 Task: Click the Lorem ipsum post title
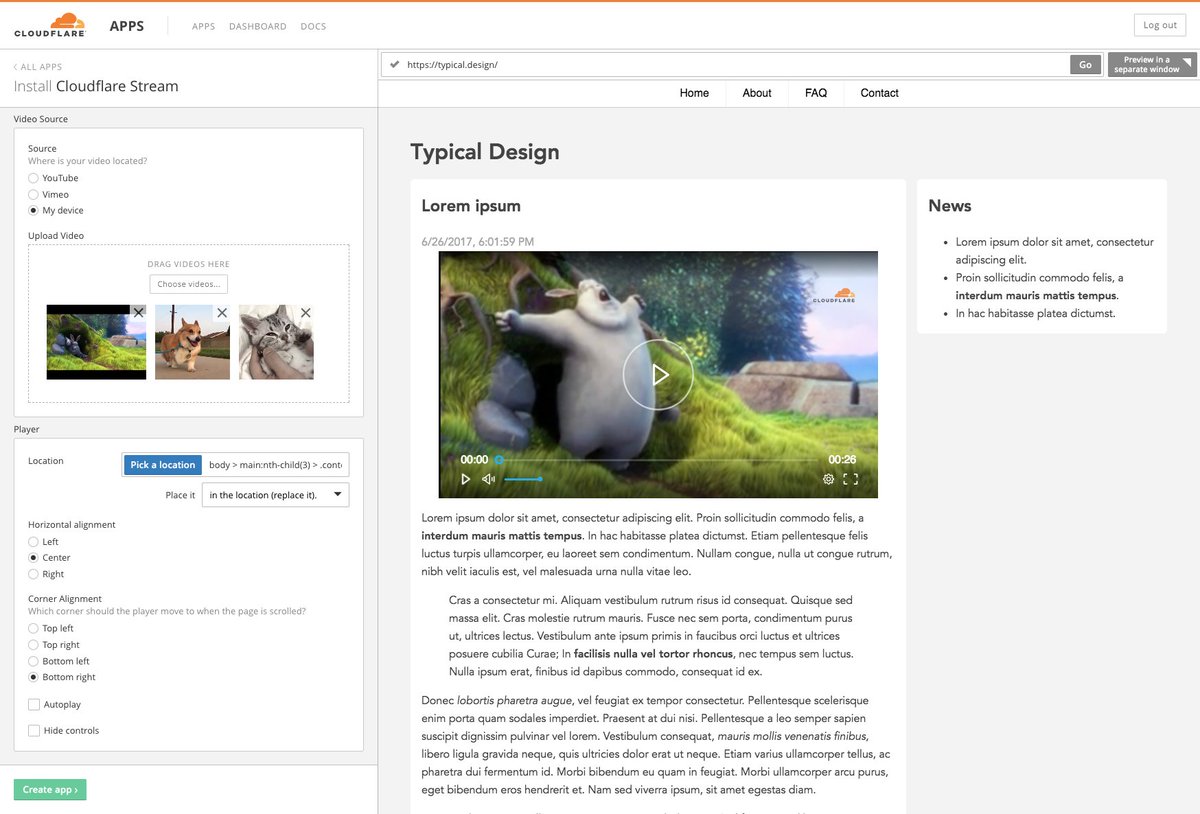pos(471,206)
